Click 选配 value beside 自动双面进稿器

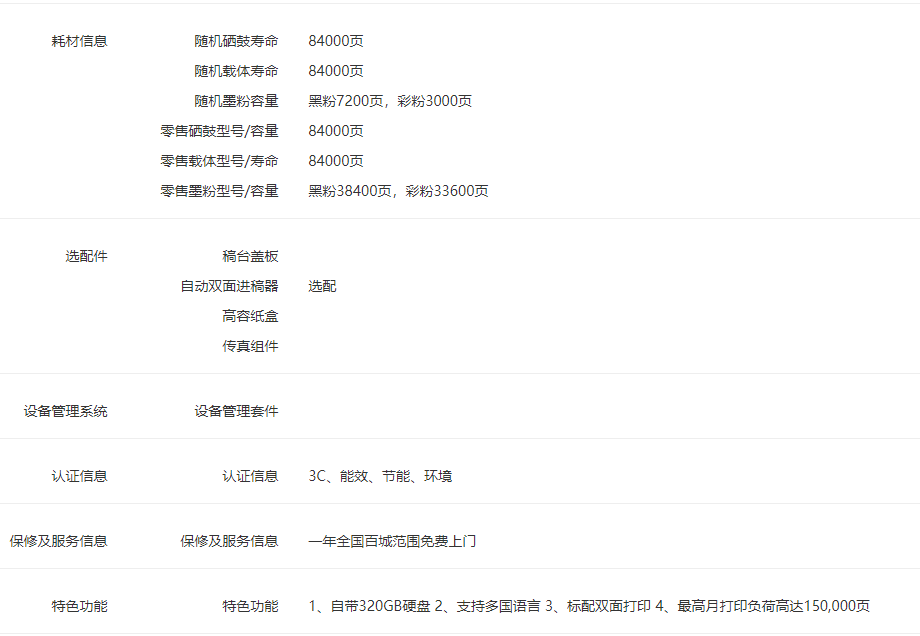(x=322, y=286)
